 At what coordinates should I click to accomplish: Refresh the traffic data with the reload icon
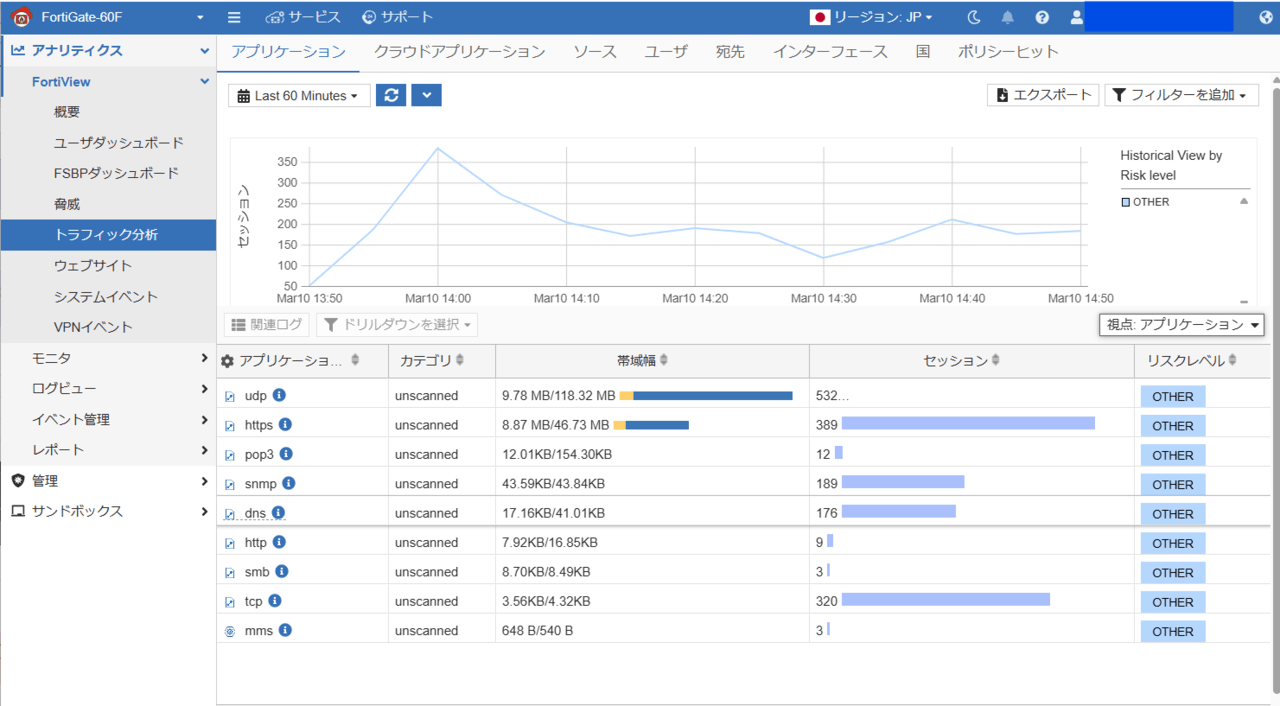click(x=390, y=95)
